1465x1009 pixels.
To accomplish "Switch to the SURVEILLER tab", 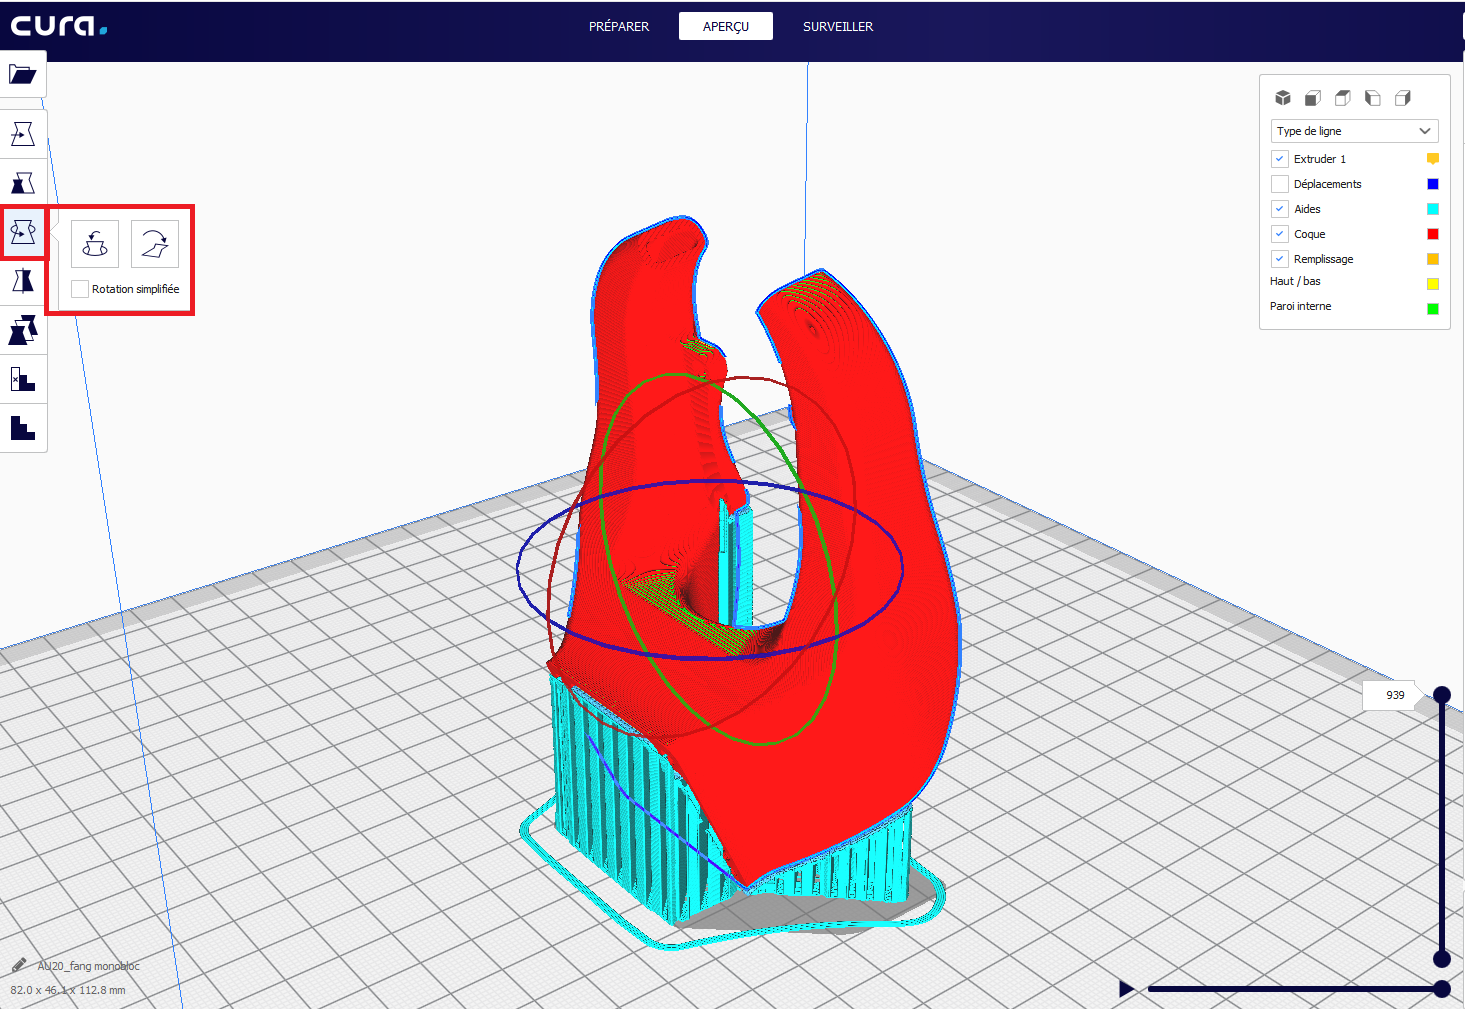I will [x=838, y=27].
